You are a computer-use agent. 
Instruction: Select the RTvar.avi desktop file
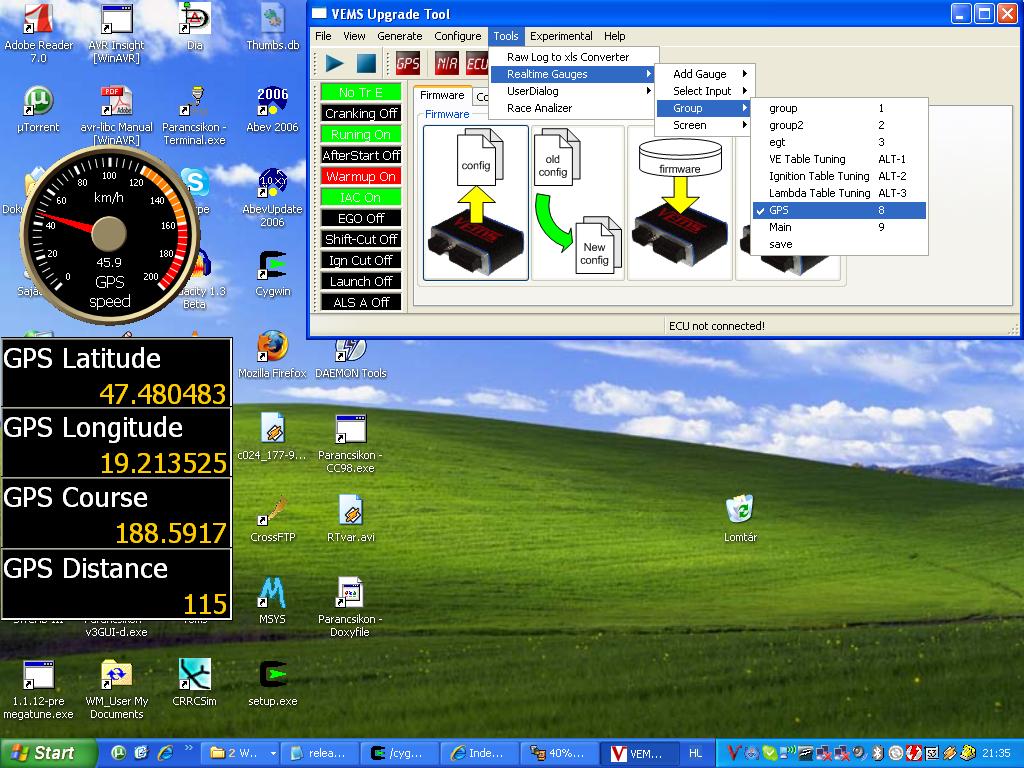coord(351,519)
